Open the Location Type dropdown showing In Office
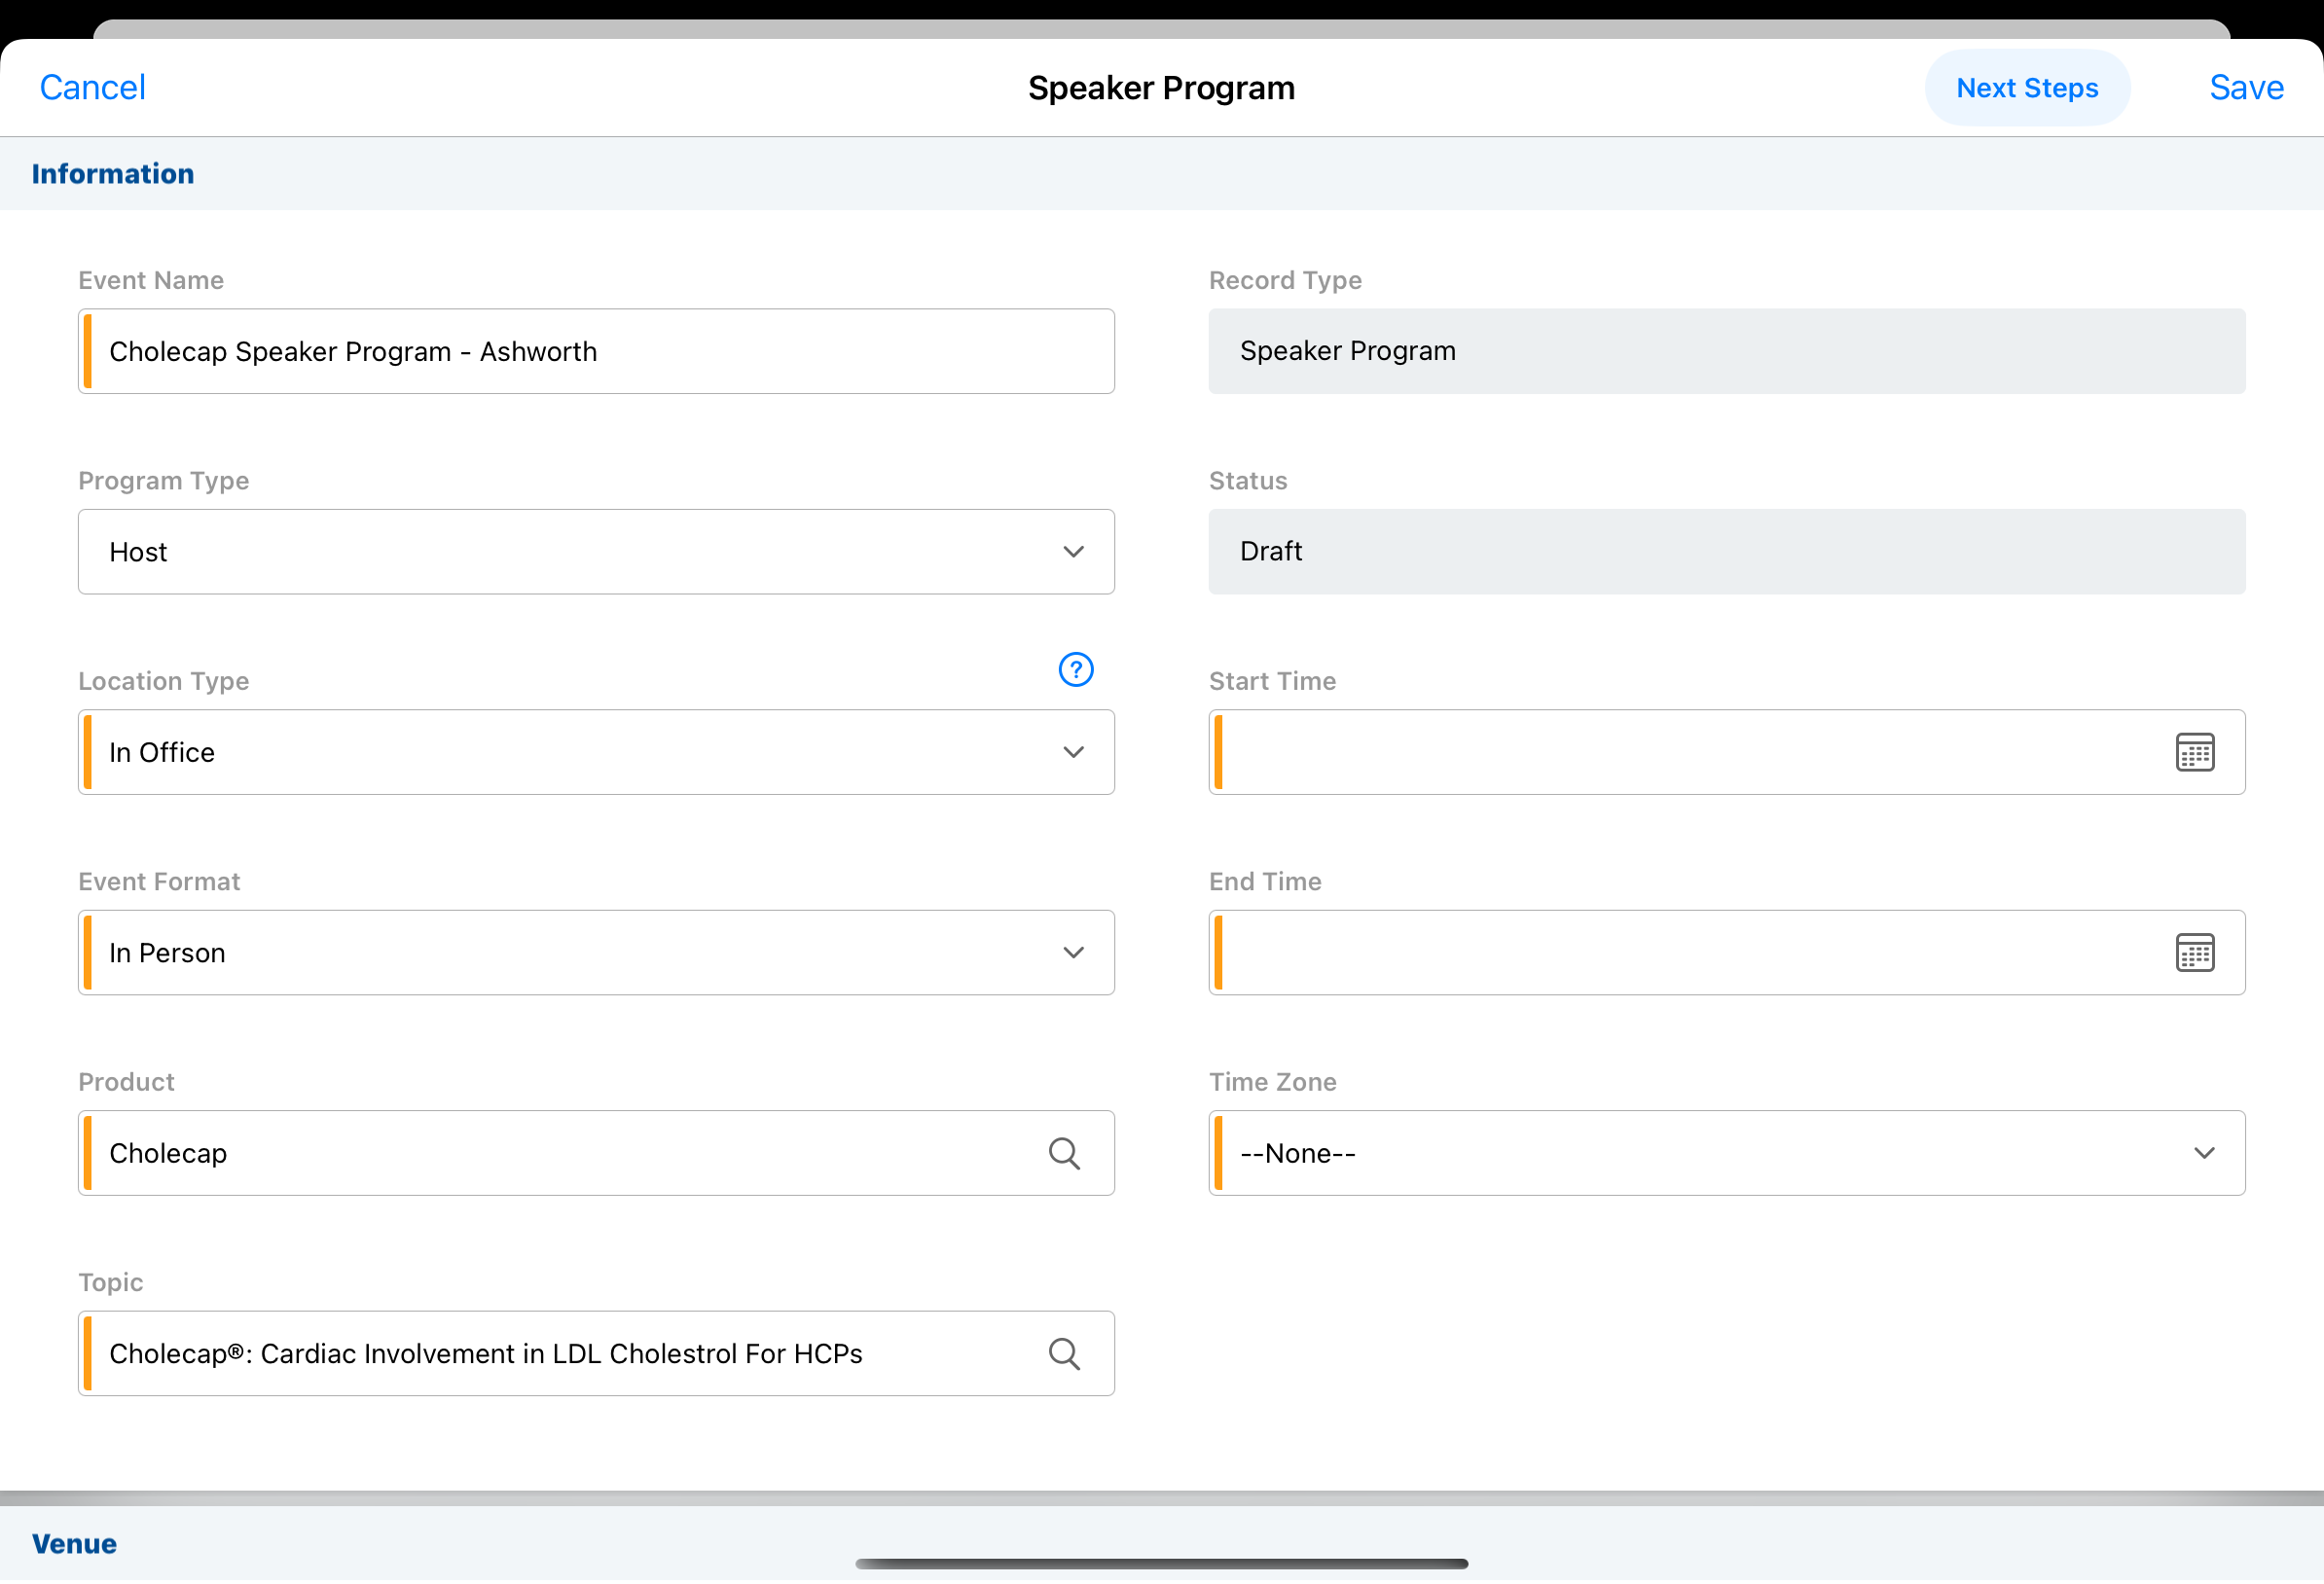2324x1584 pixels. pos(596,753)
